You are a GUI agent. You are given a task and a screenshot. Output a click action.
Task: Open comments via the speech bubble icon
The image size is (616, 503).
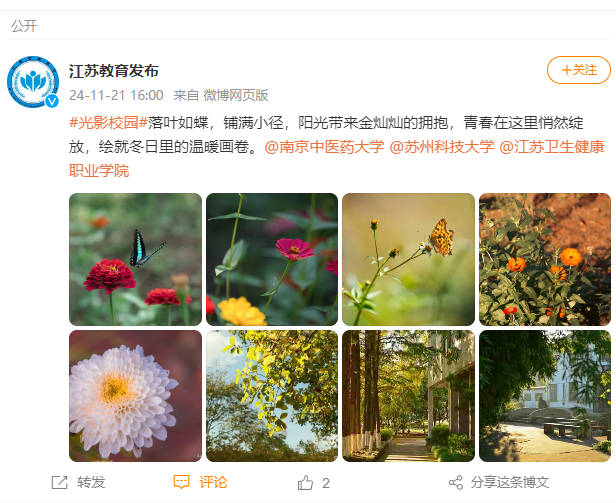[x=181, y=482]
